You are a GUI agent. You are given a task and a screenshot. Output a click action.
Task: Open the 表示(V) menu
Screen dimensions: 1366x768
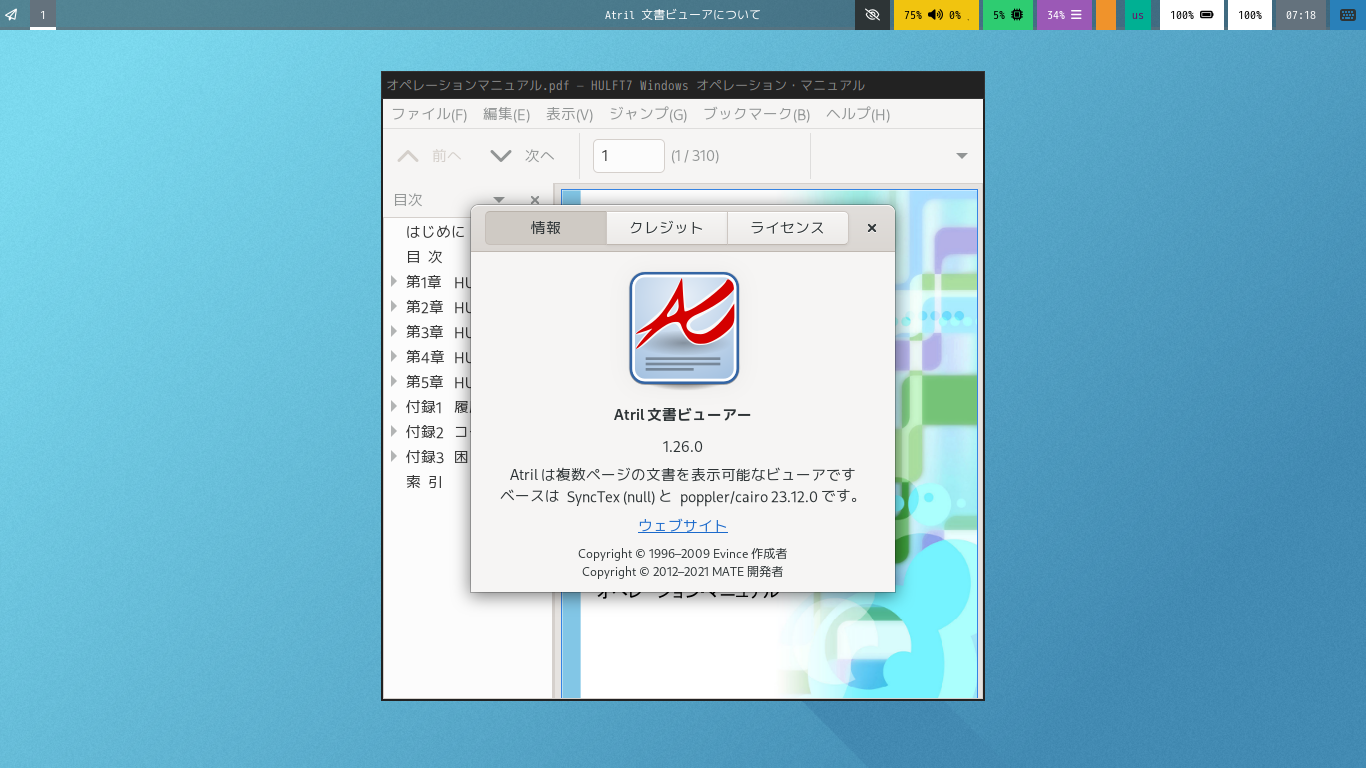569,114
